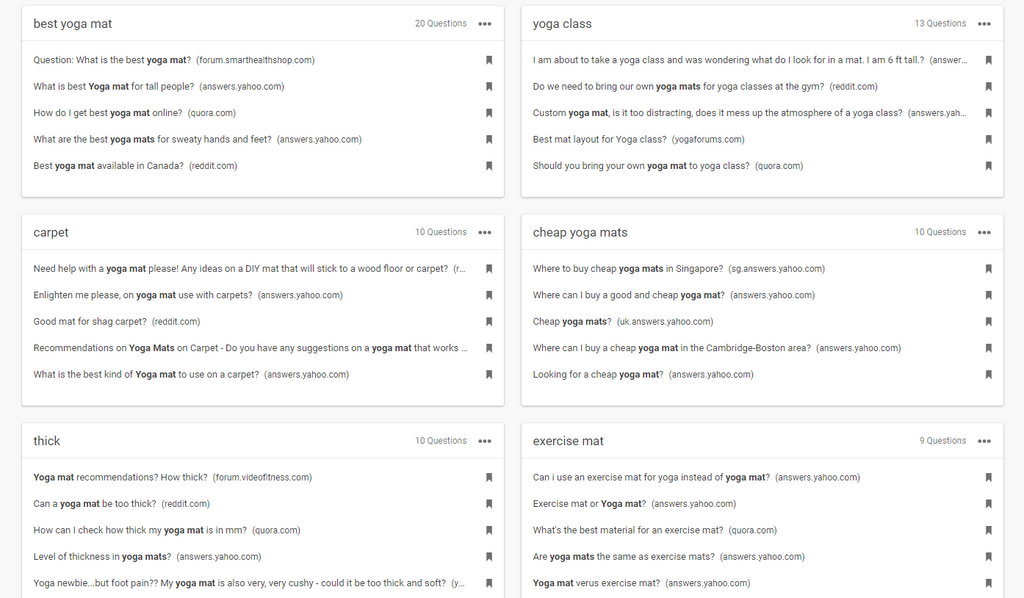
Task: Open 'Where to buy cheap yoga mats in Singapore?'
Action: tap(627, 269)
